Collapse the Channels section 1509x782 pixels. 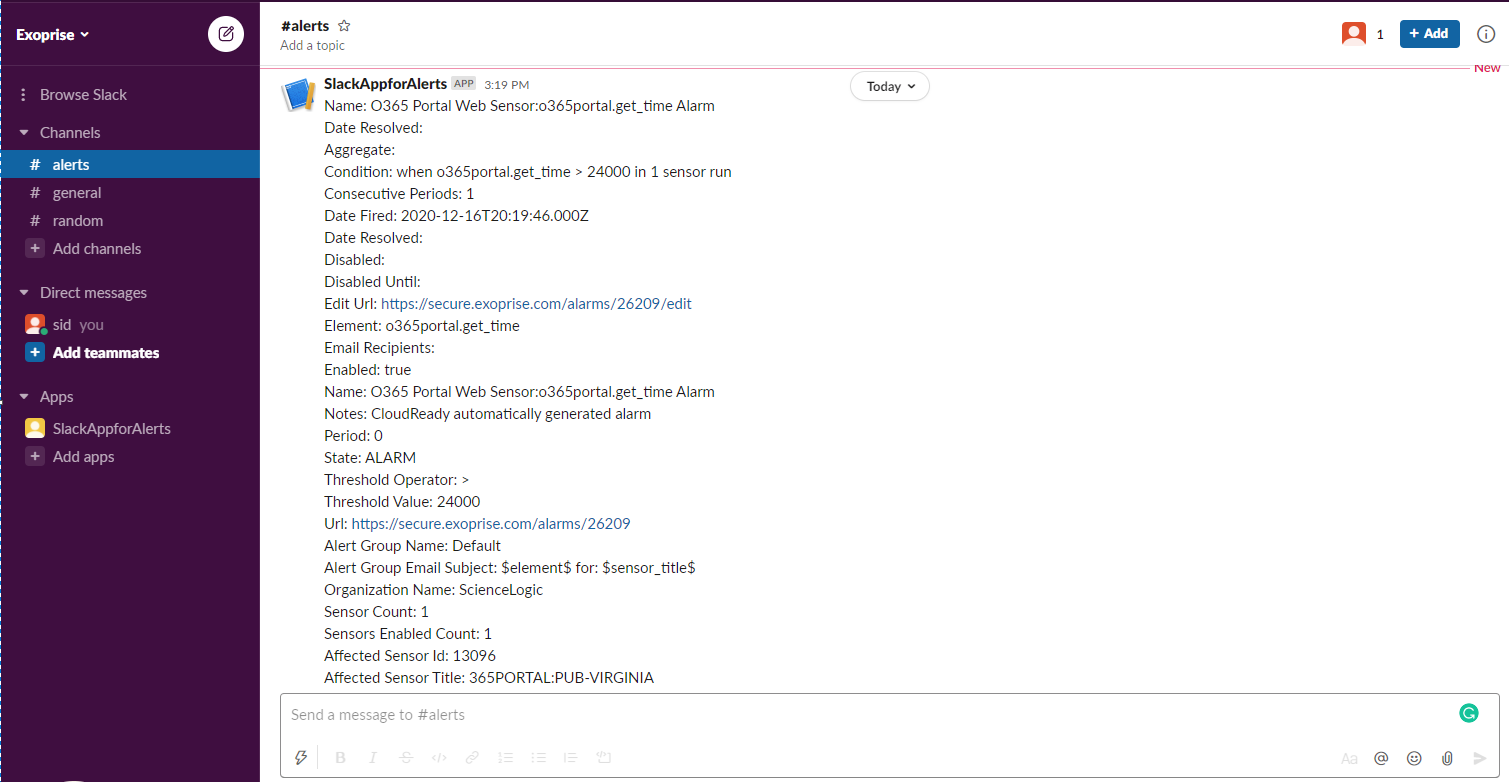click(x=23, y=133)
